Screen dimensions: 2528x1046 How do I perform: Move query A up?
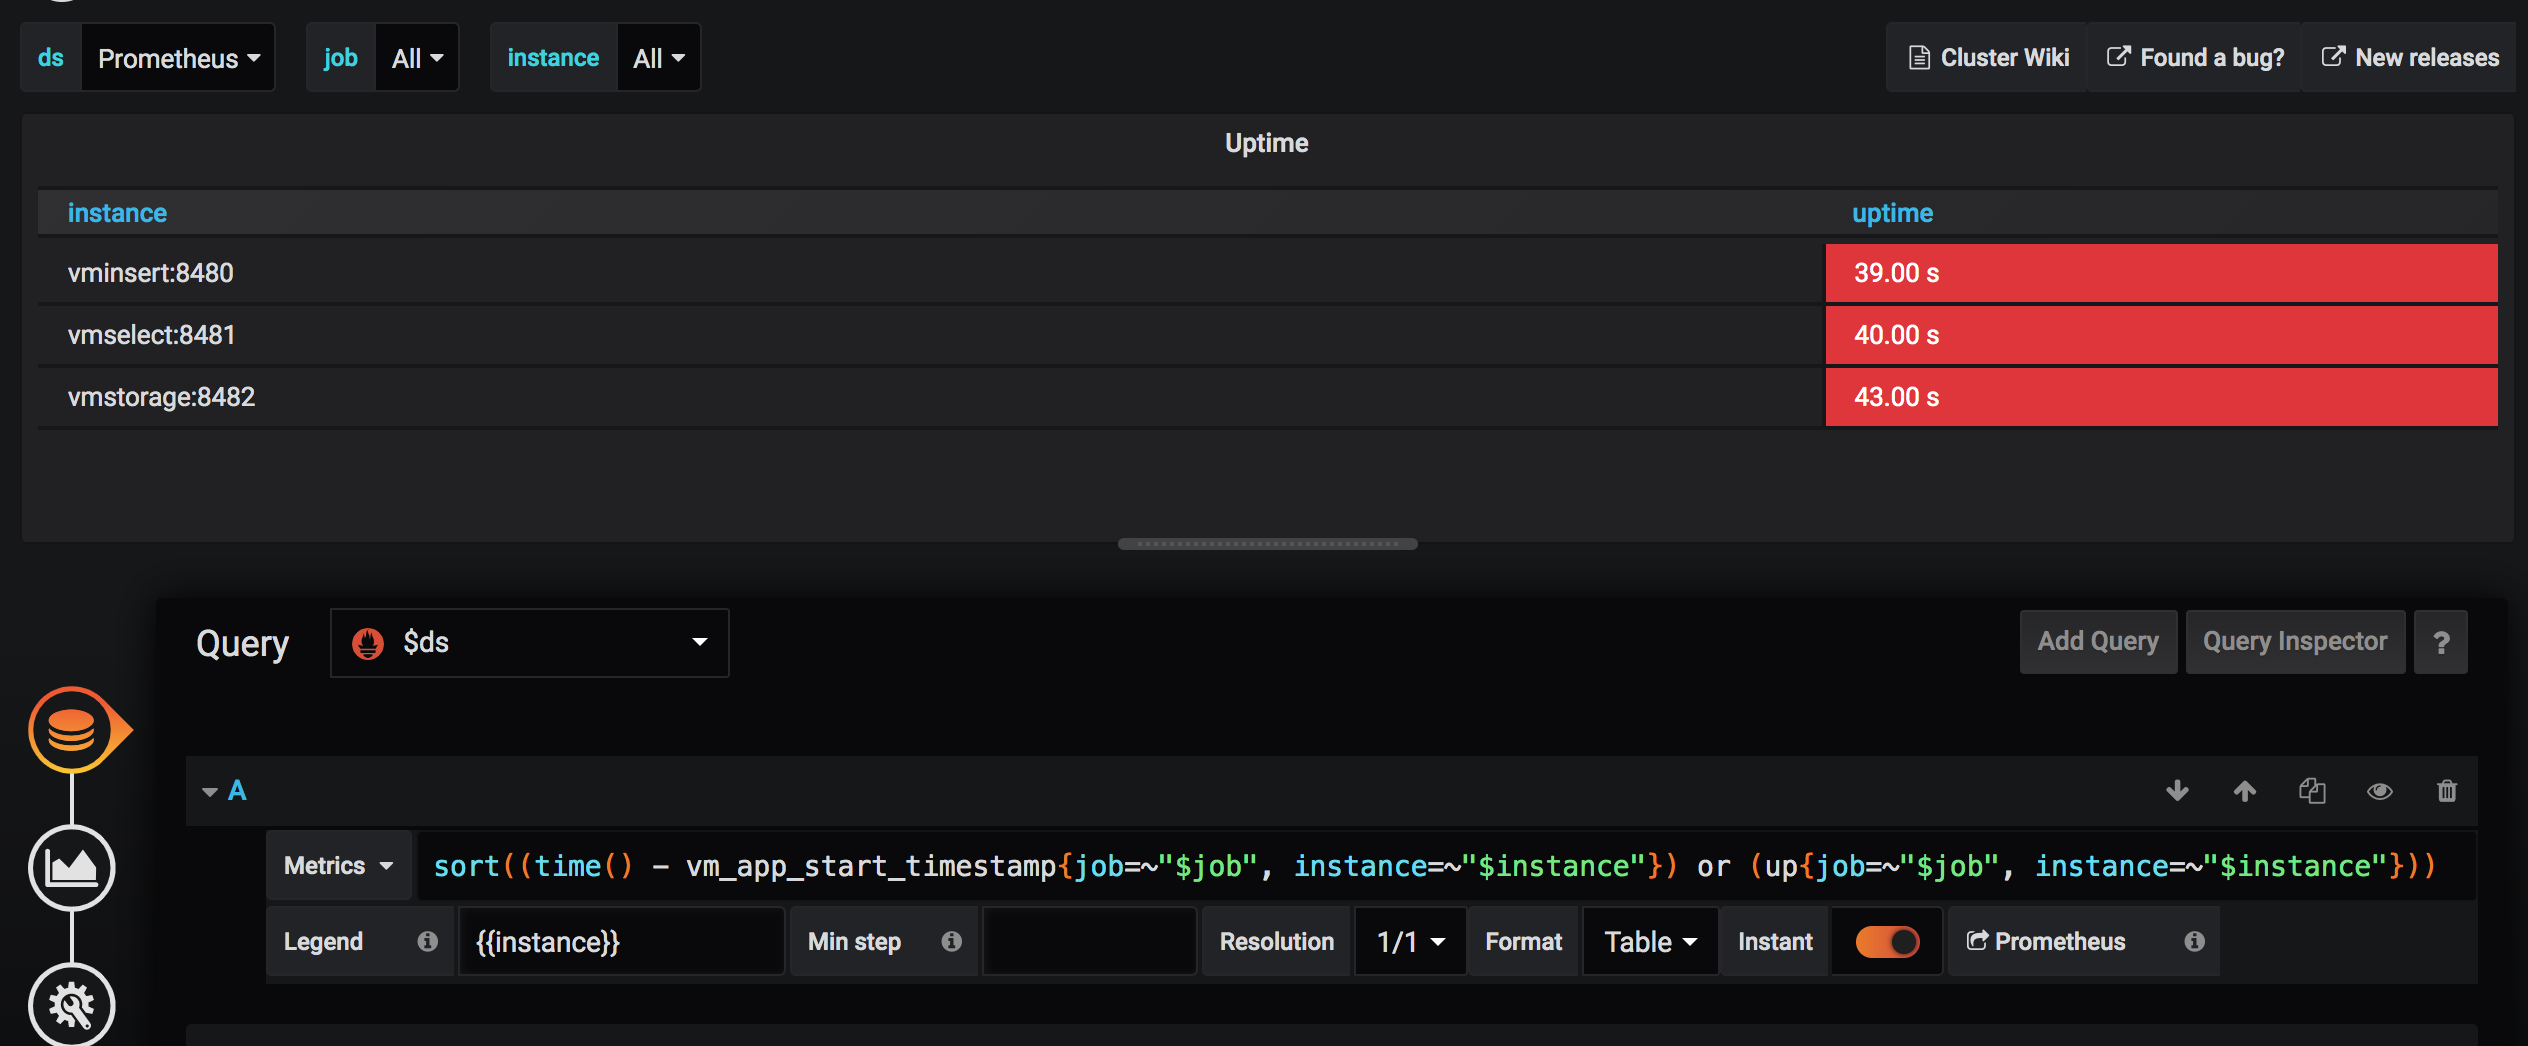click(2245, 791)
